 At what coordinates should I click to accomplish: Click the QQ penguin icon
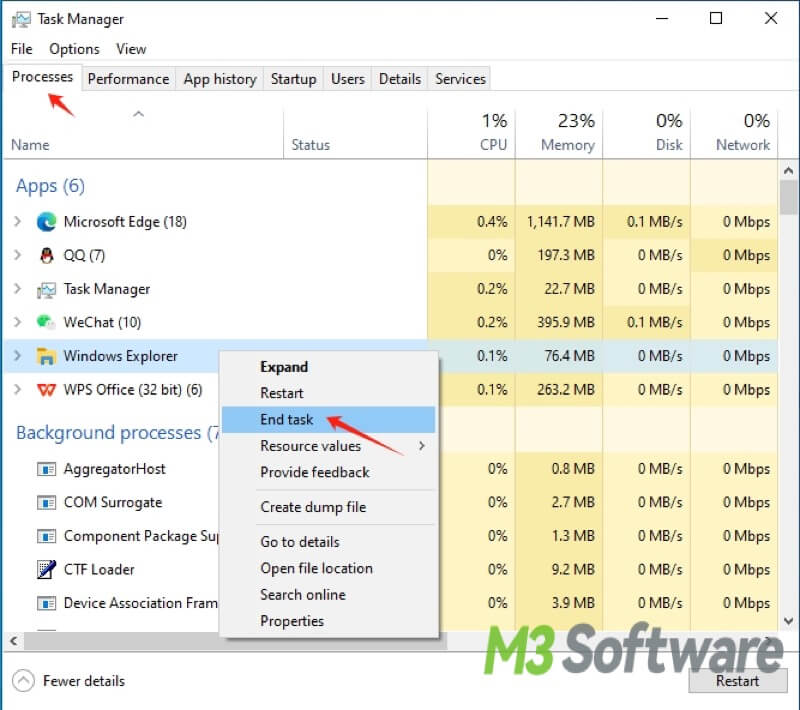pyautogui.click(x=46, y=255)
